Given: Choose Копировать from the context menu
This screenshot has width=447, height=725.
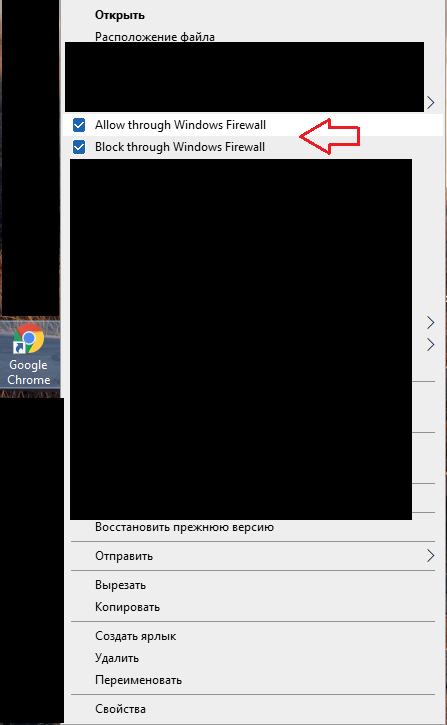Looking at the screenshot, I should click(x=127, y=607).
